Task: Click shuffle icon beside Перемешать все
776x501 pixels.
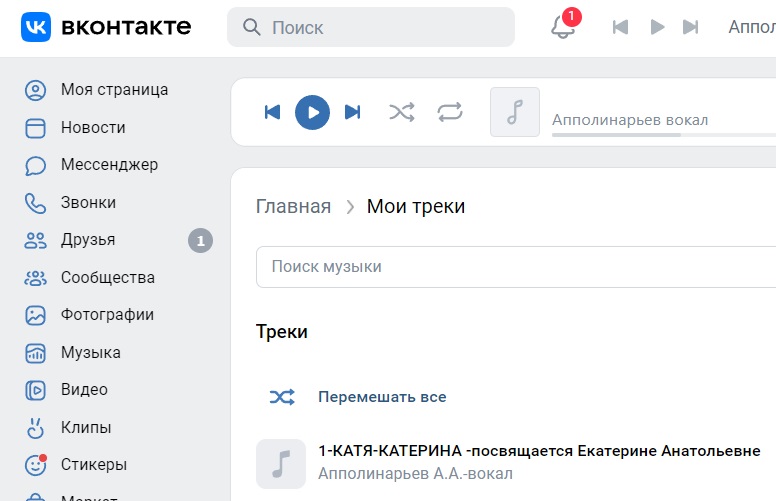Action: tap(282, 397)
